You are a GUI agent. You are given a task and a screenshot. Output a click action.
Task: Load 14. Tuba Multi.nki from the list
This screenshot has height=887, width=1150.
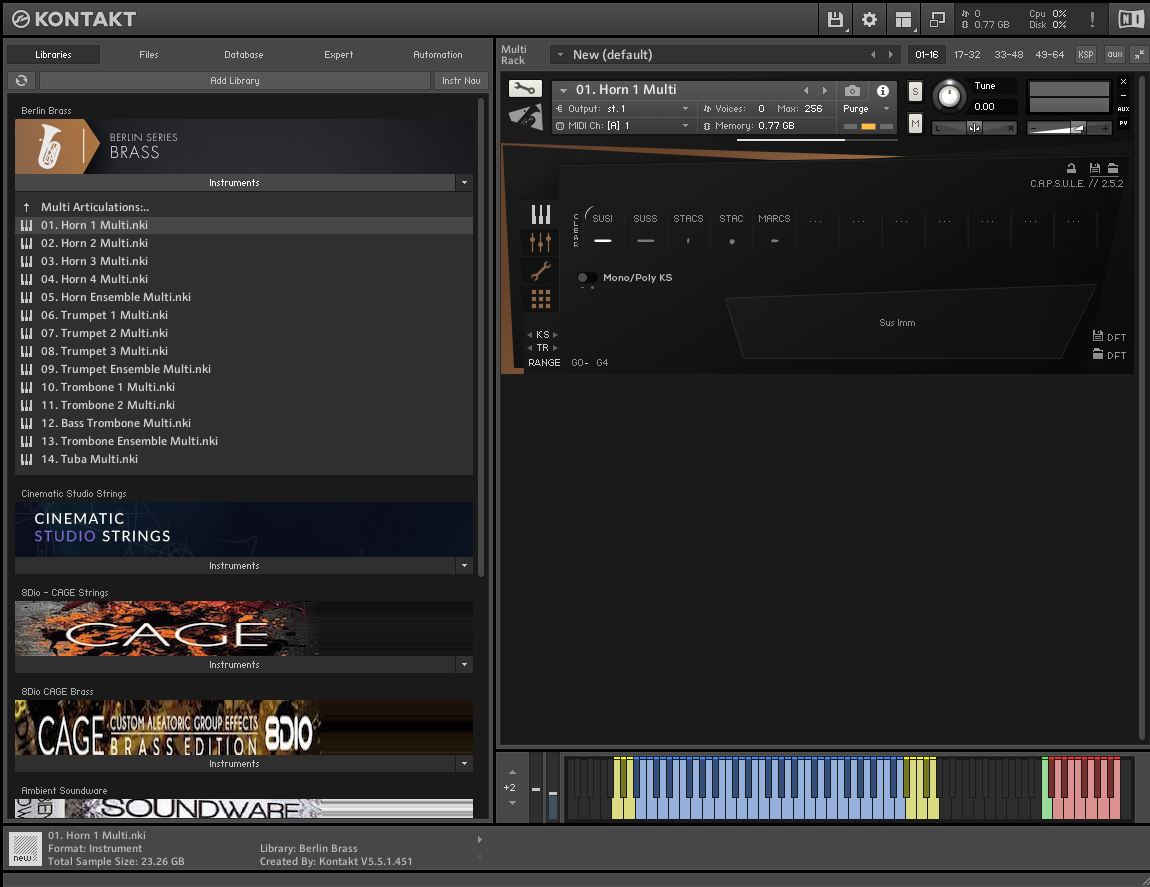[x=243, y=459]
